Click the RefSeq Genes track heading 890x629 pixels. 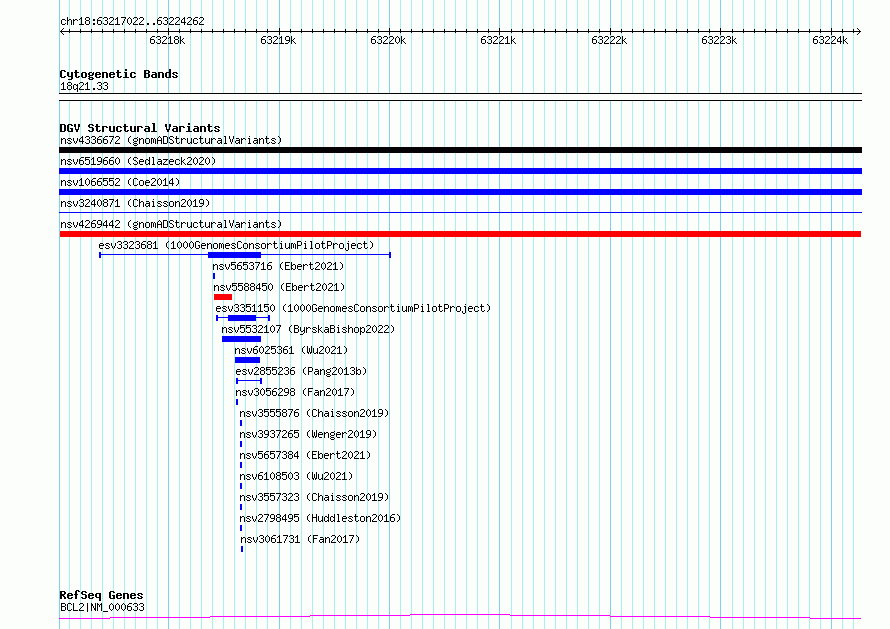tap(102, 595)
